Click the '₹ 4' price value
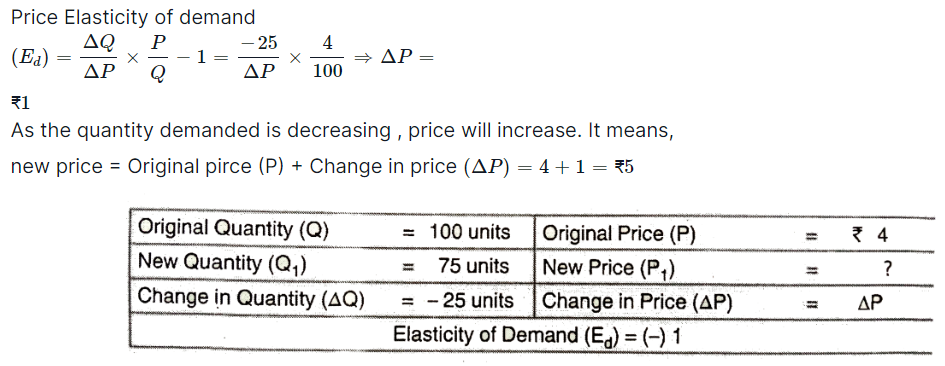The width and height of the screenshot is (945, 366). [x=870, y=235]
